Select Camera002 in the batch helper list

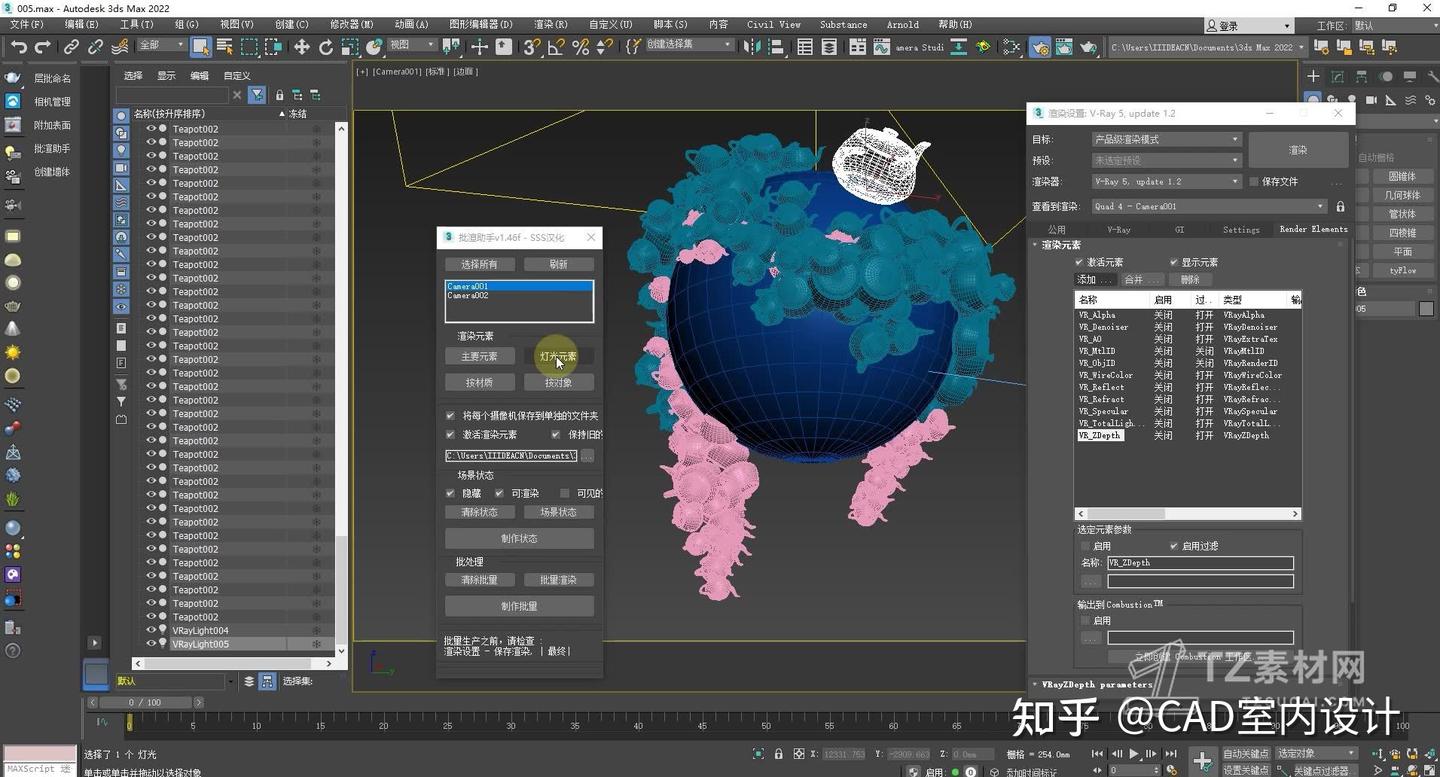point(468,296)
